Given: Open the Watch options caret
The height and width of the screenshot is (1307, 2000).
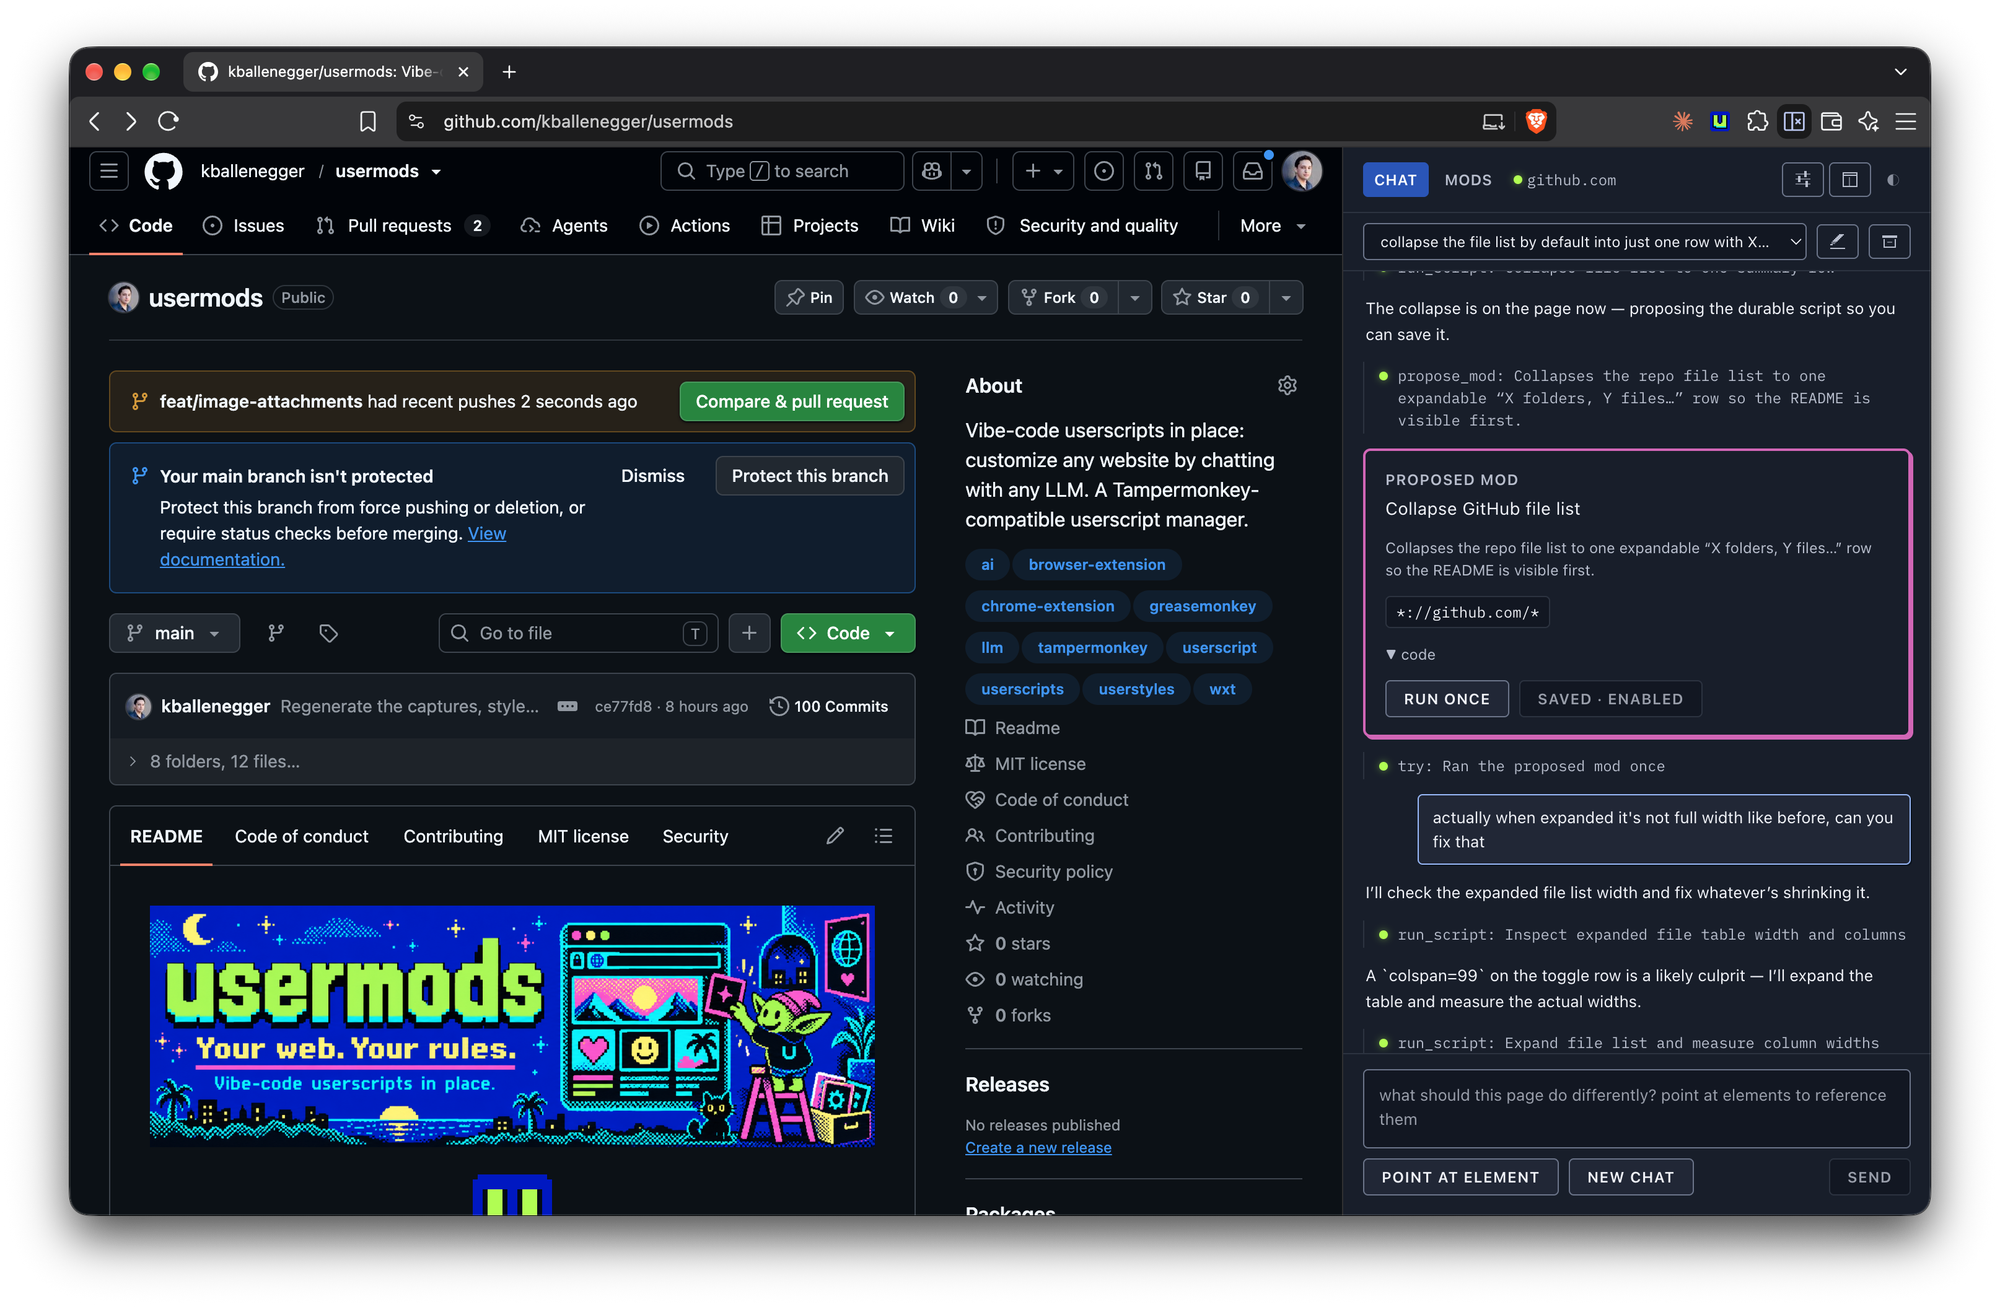Looking at the screenshot, I should (x=982, y=298).
